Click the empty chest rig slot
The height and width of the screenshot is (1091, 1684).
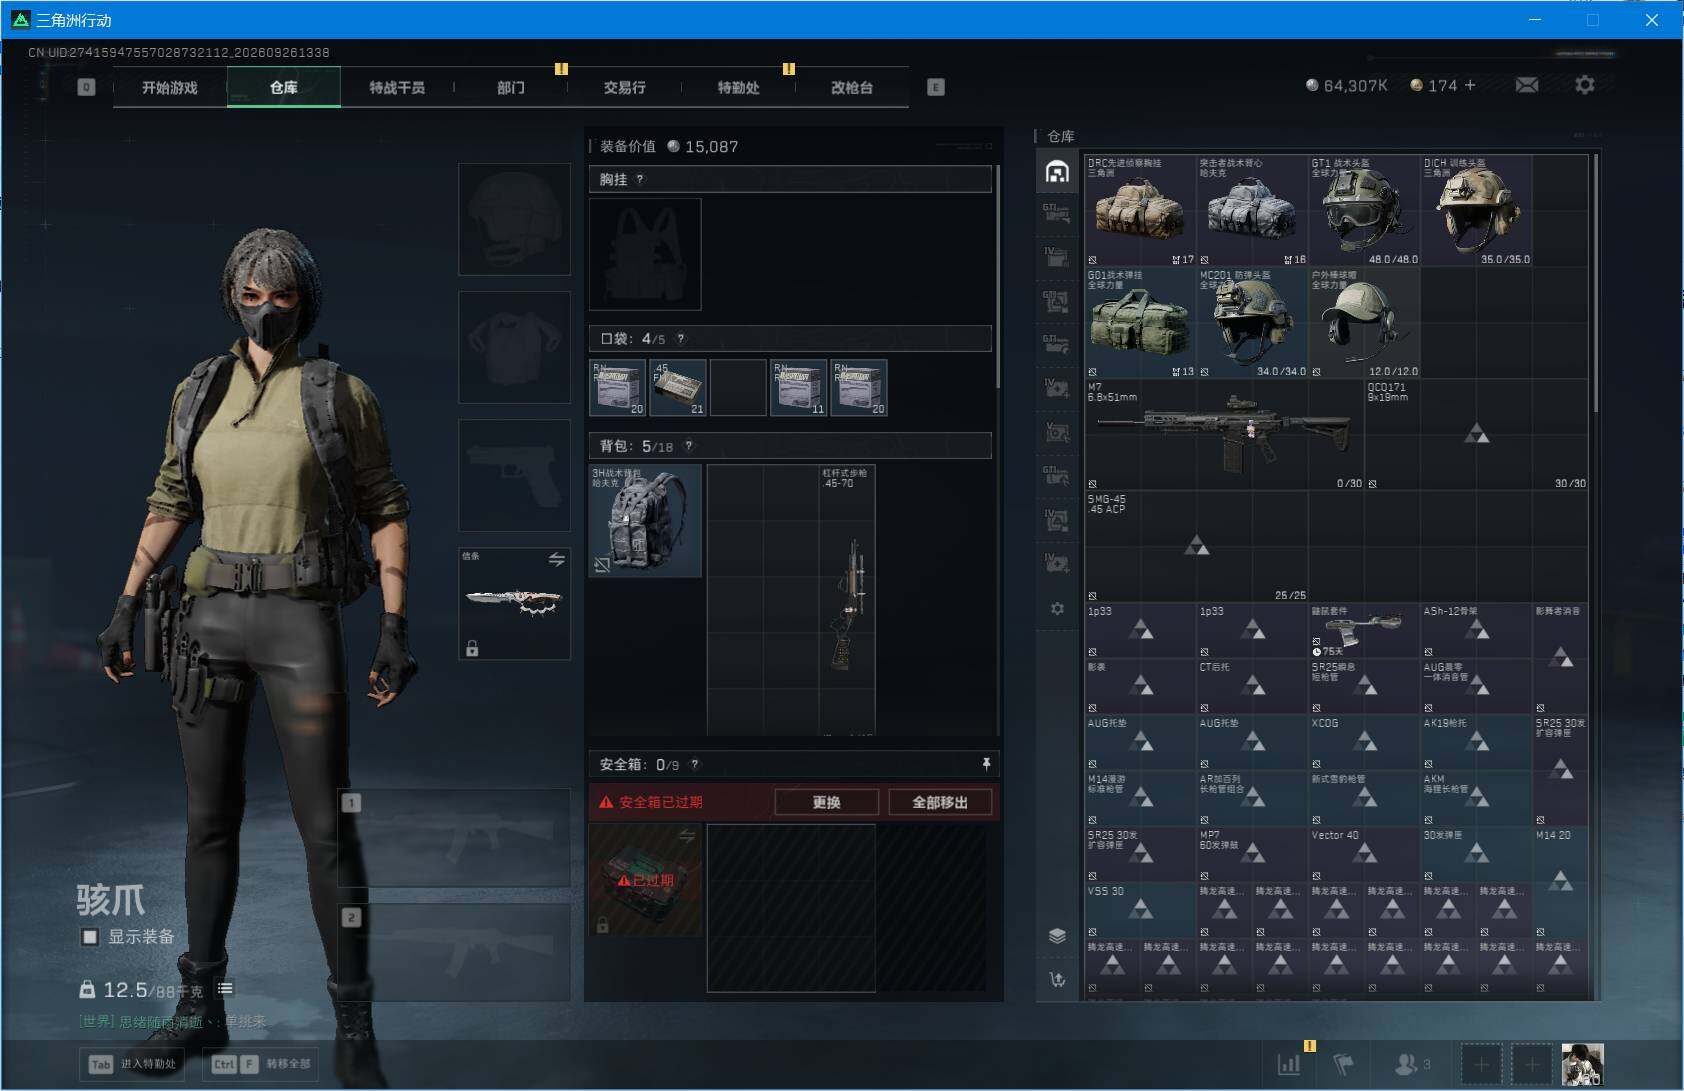click(x=645, y=254)
